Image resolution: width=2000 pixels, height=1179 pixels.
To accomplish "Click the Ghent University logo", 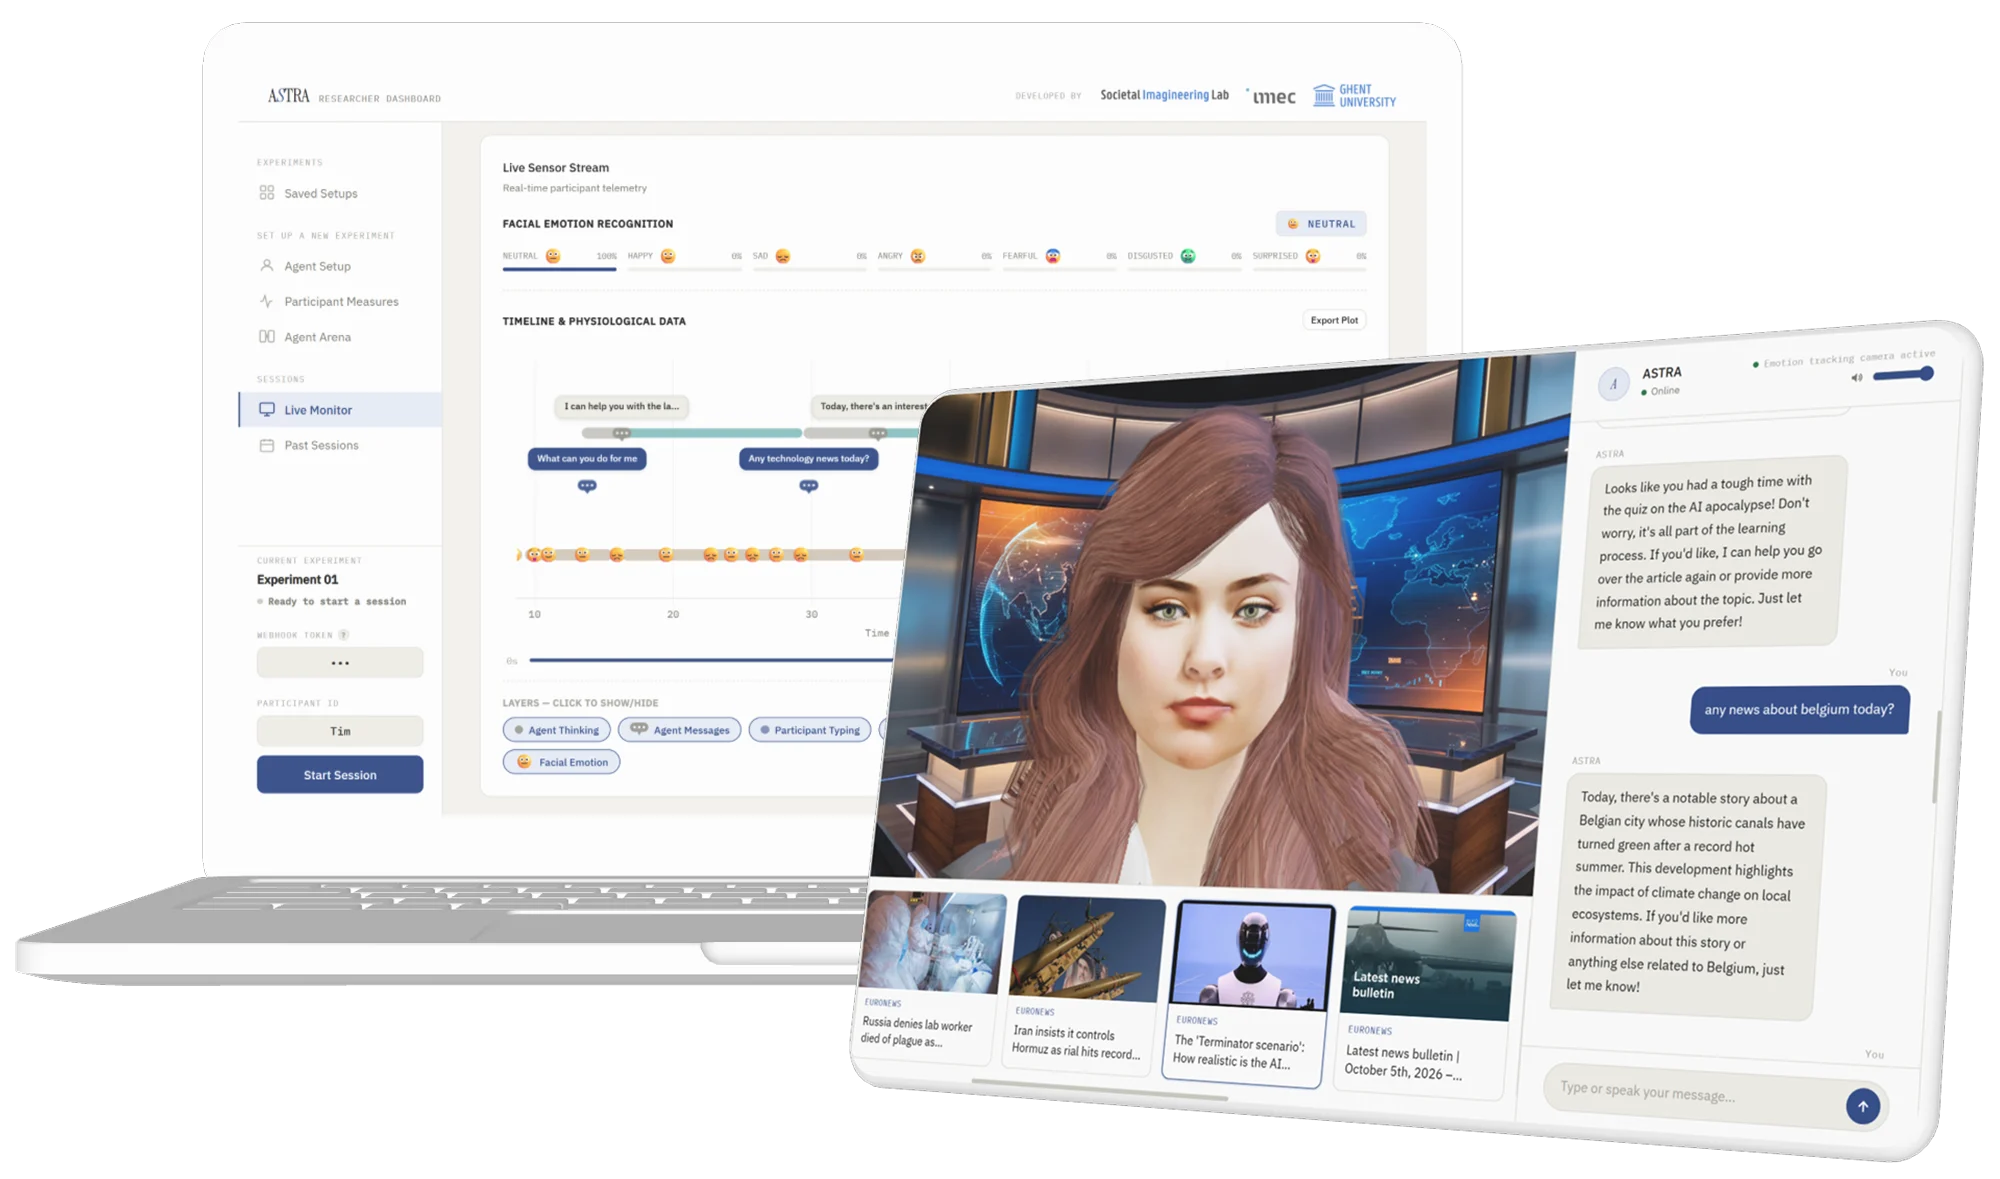I will tap(1354, 96).
